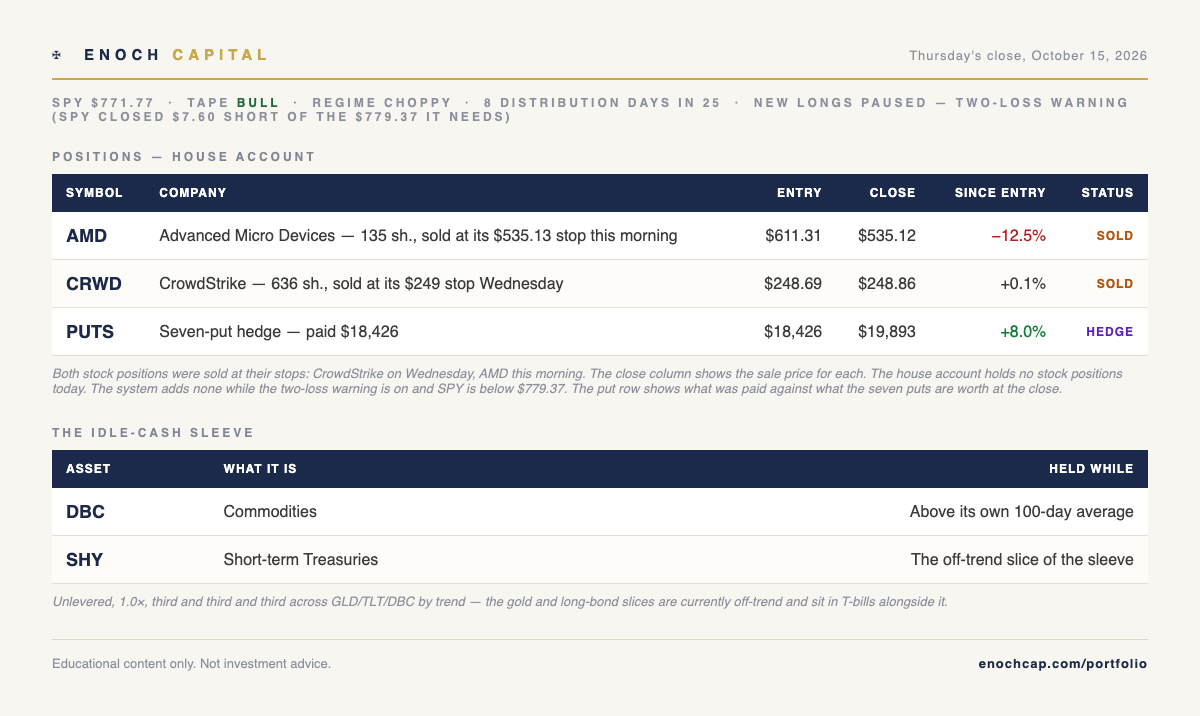Click the Advanced Micro Devices company description

pos(418,236)
